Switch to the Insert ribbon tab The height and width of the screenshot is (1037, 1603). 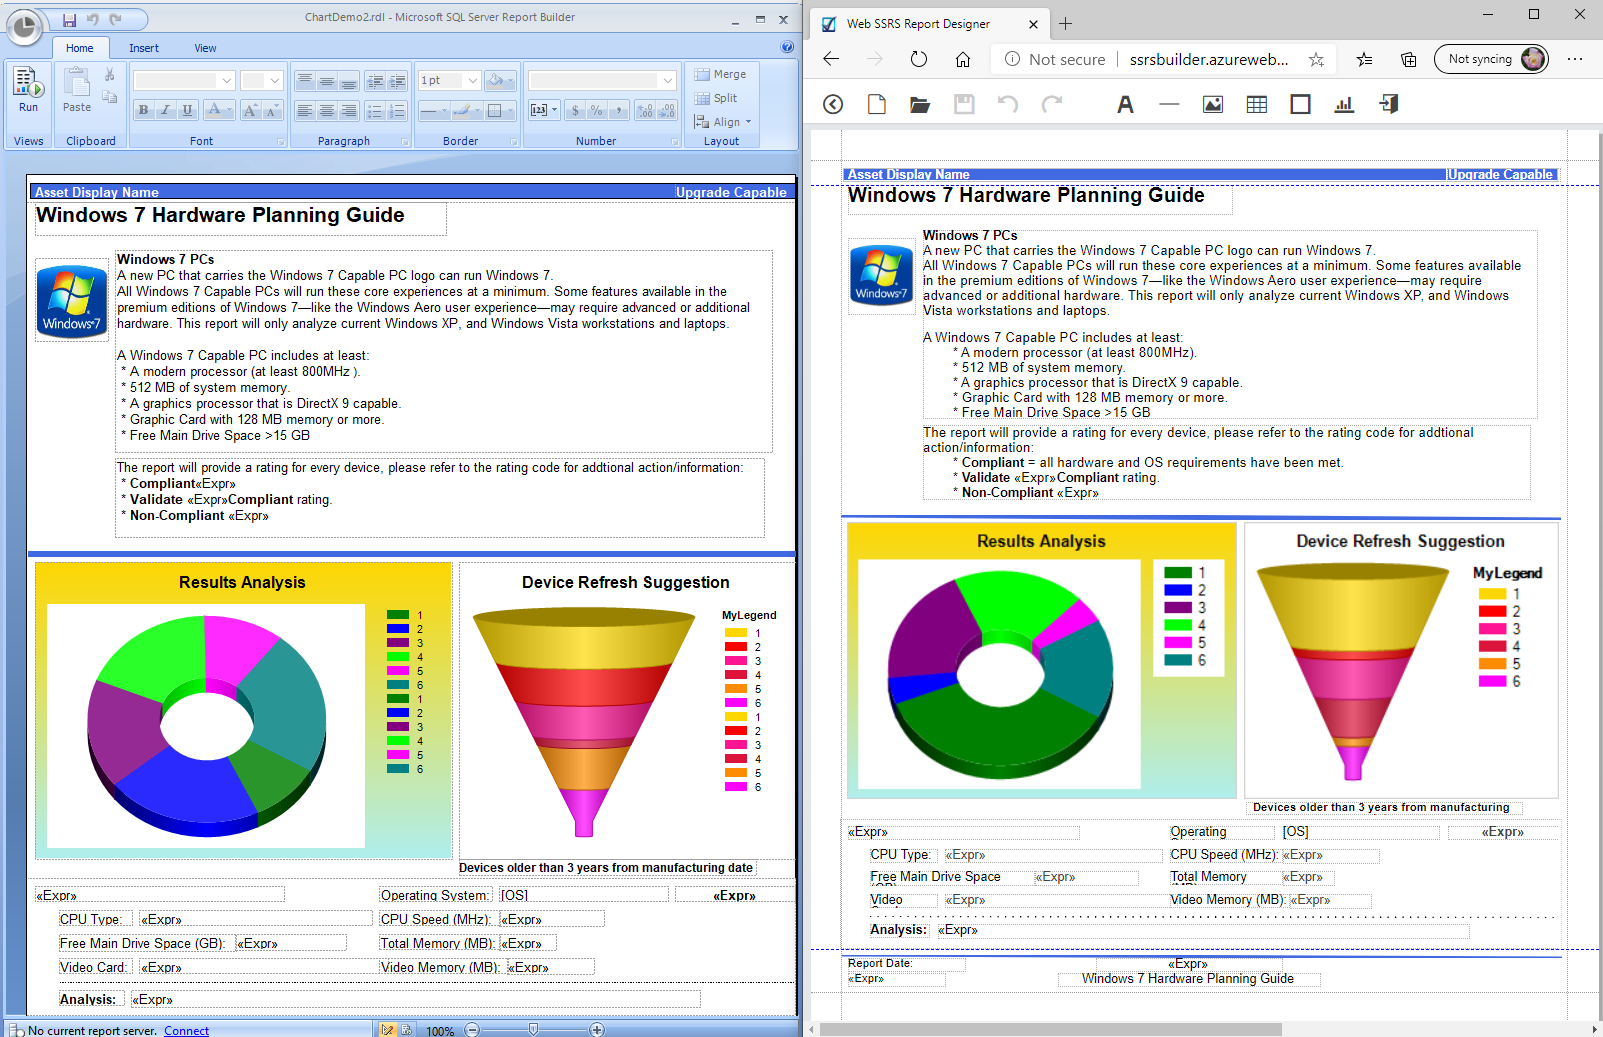143,48
